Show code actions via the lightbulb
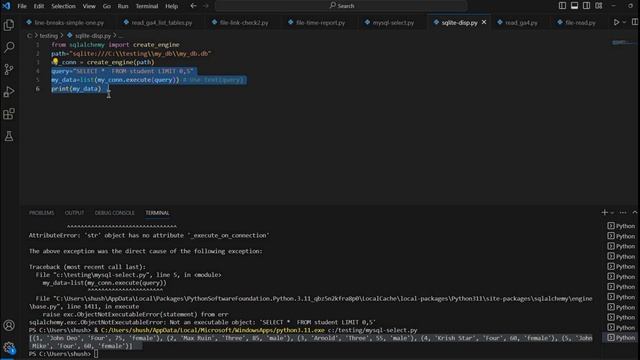 [x=55, y=62]
